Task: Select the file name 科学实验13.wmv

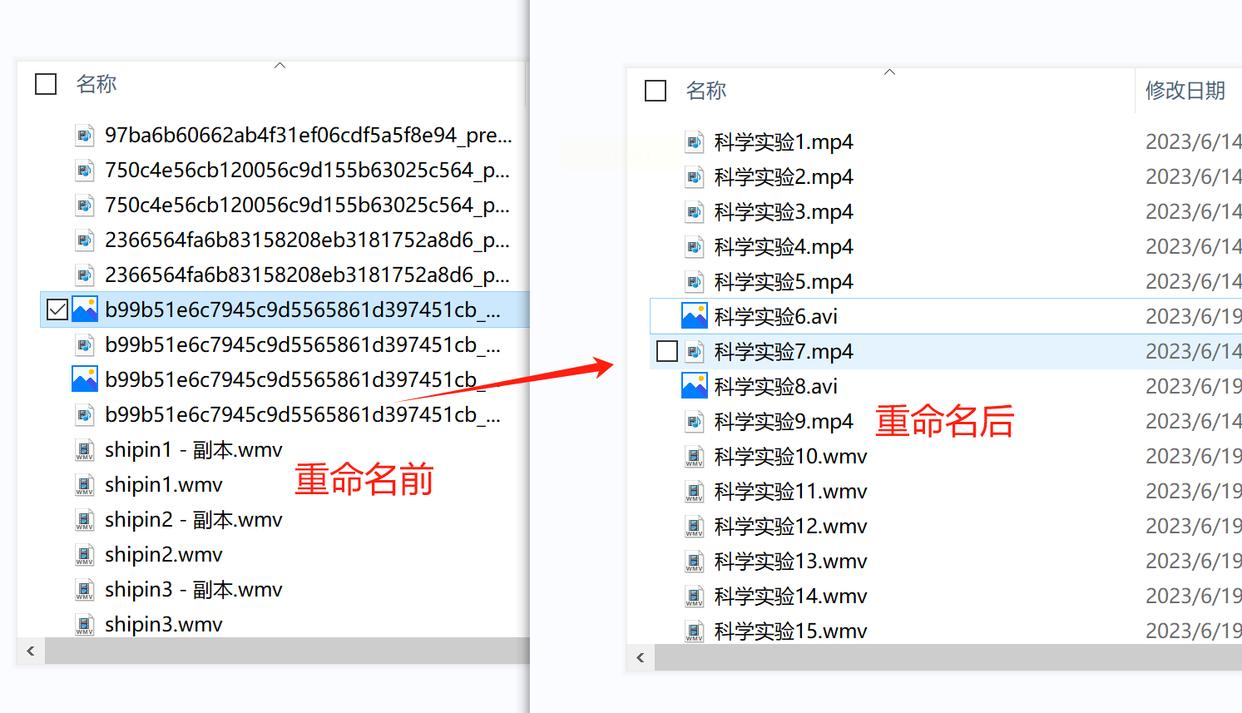Action: point(791,562)
